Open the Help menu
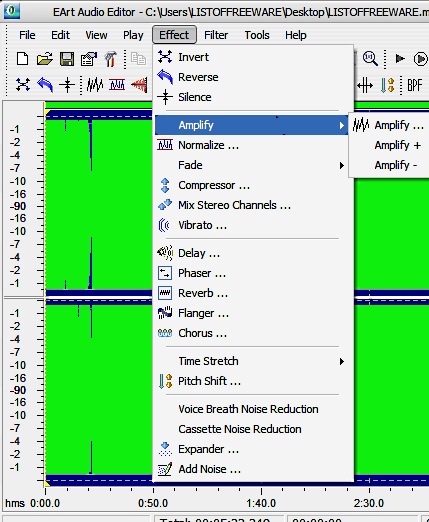This screenshot has height=522, width=429. pyautogui.click(x=296, y=35)
